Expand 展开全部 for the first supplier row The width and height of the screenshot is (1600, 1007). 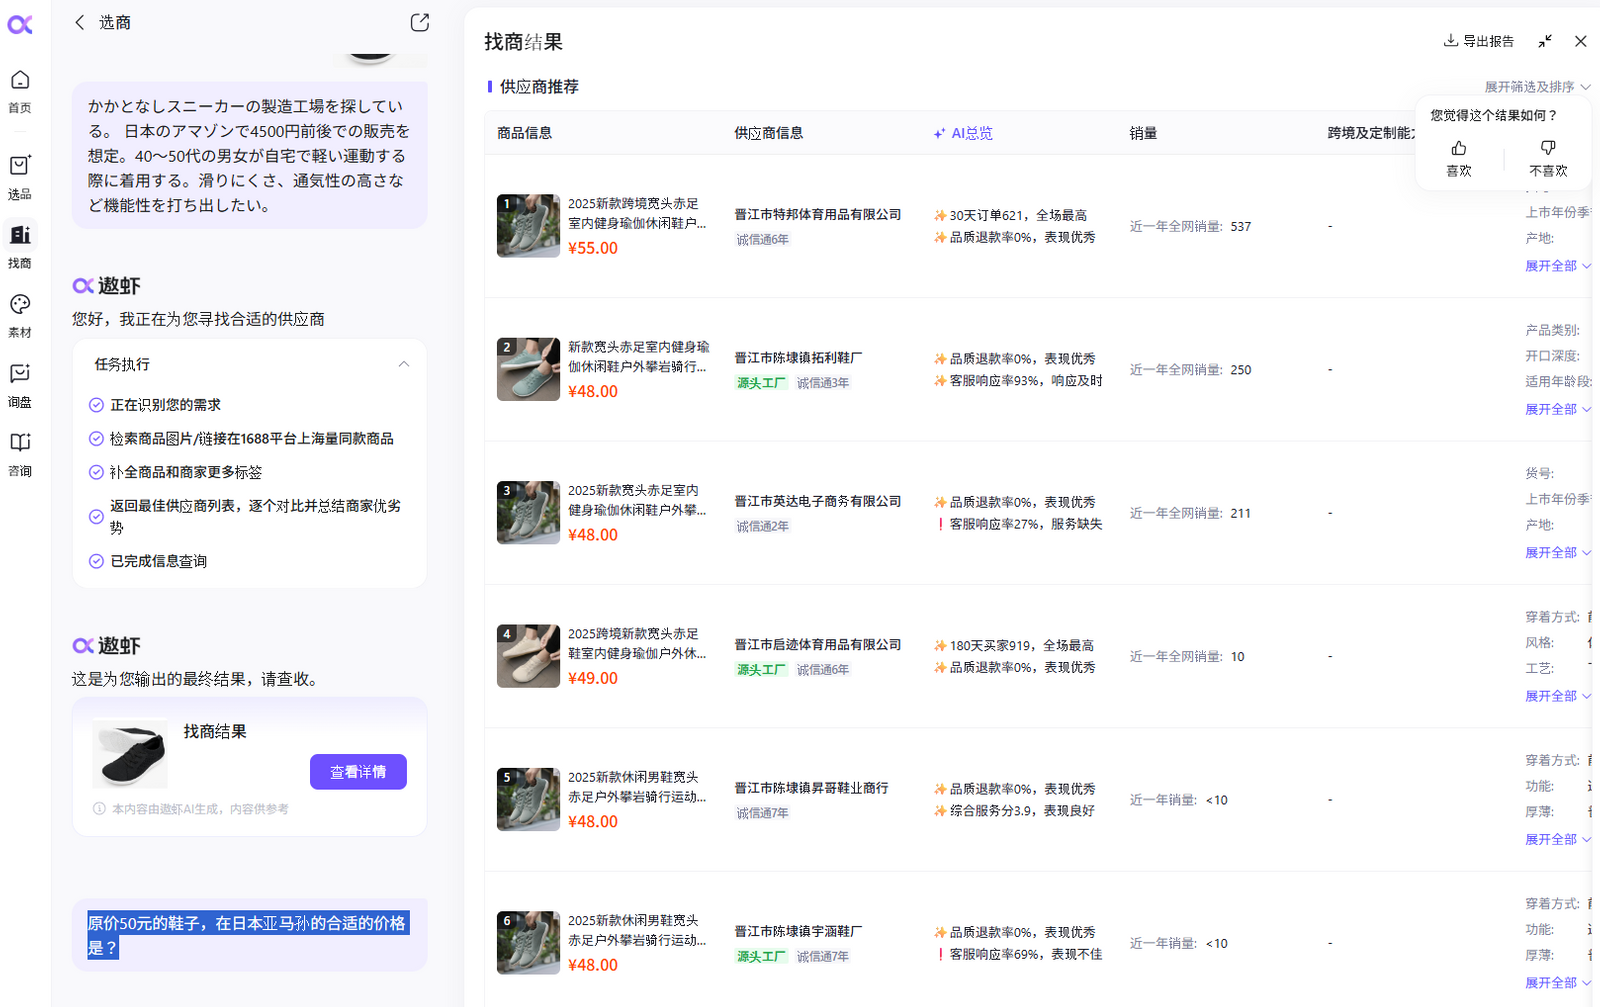pyautogui.click(x=1556, y=266)
